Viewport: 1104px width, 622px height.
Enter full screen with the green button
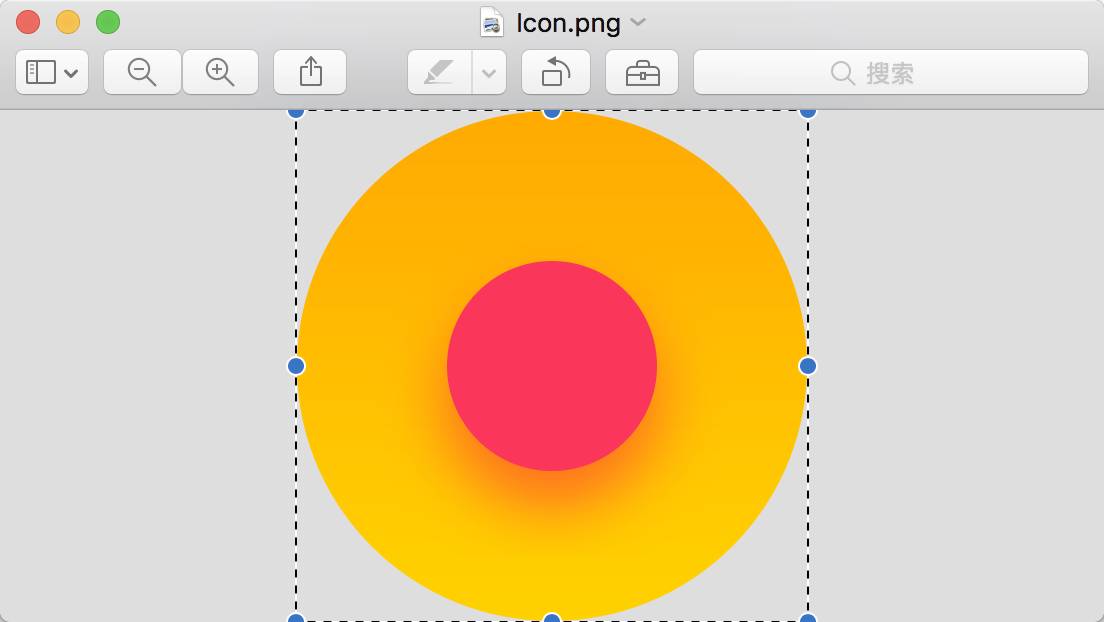(107, 22)
